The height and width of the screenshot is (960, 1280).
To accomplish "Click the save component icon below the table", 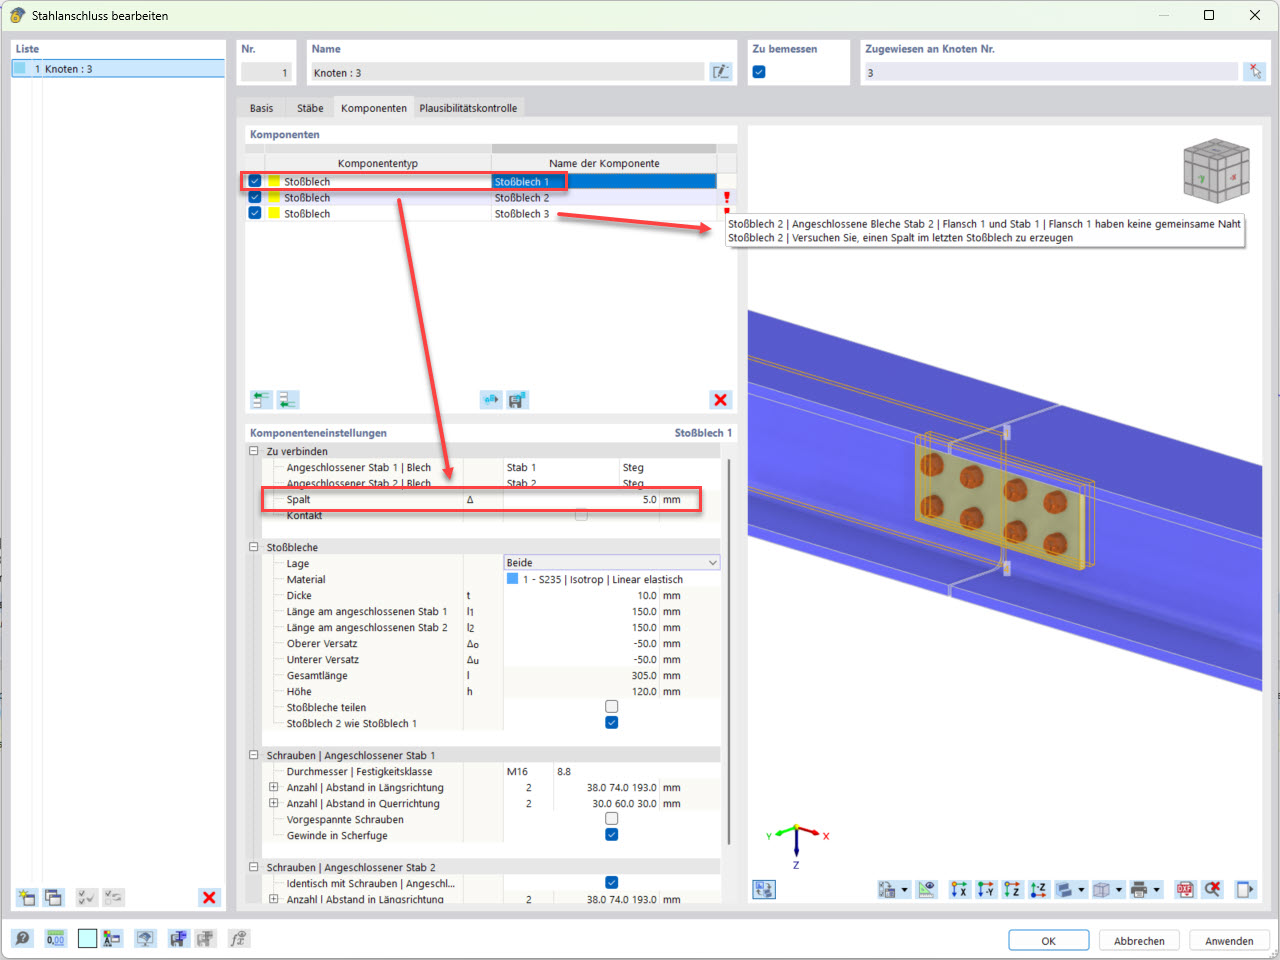I will tap(517, 399).
